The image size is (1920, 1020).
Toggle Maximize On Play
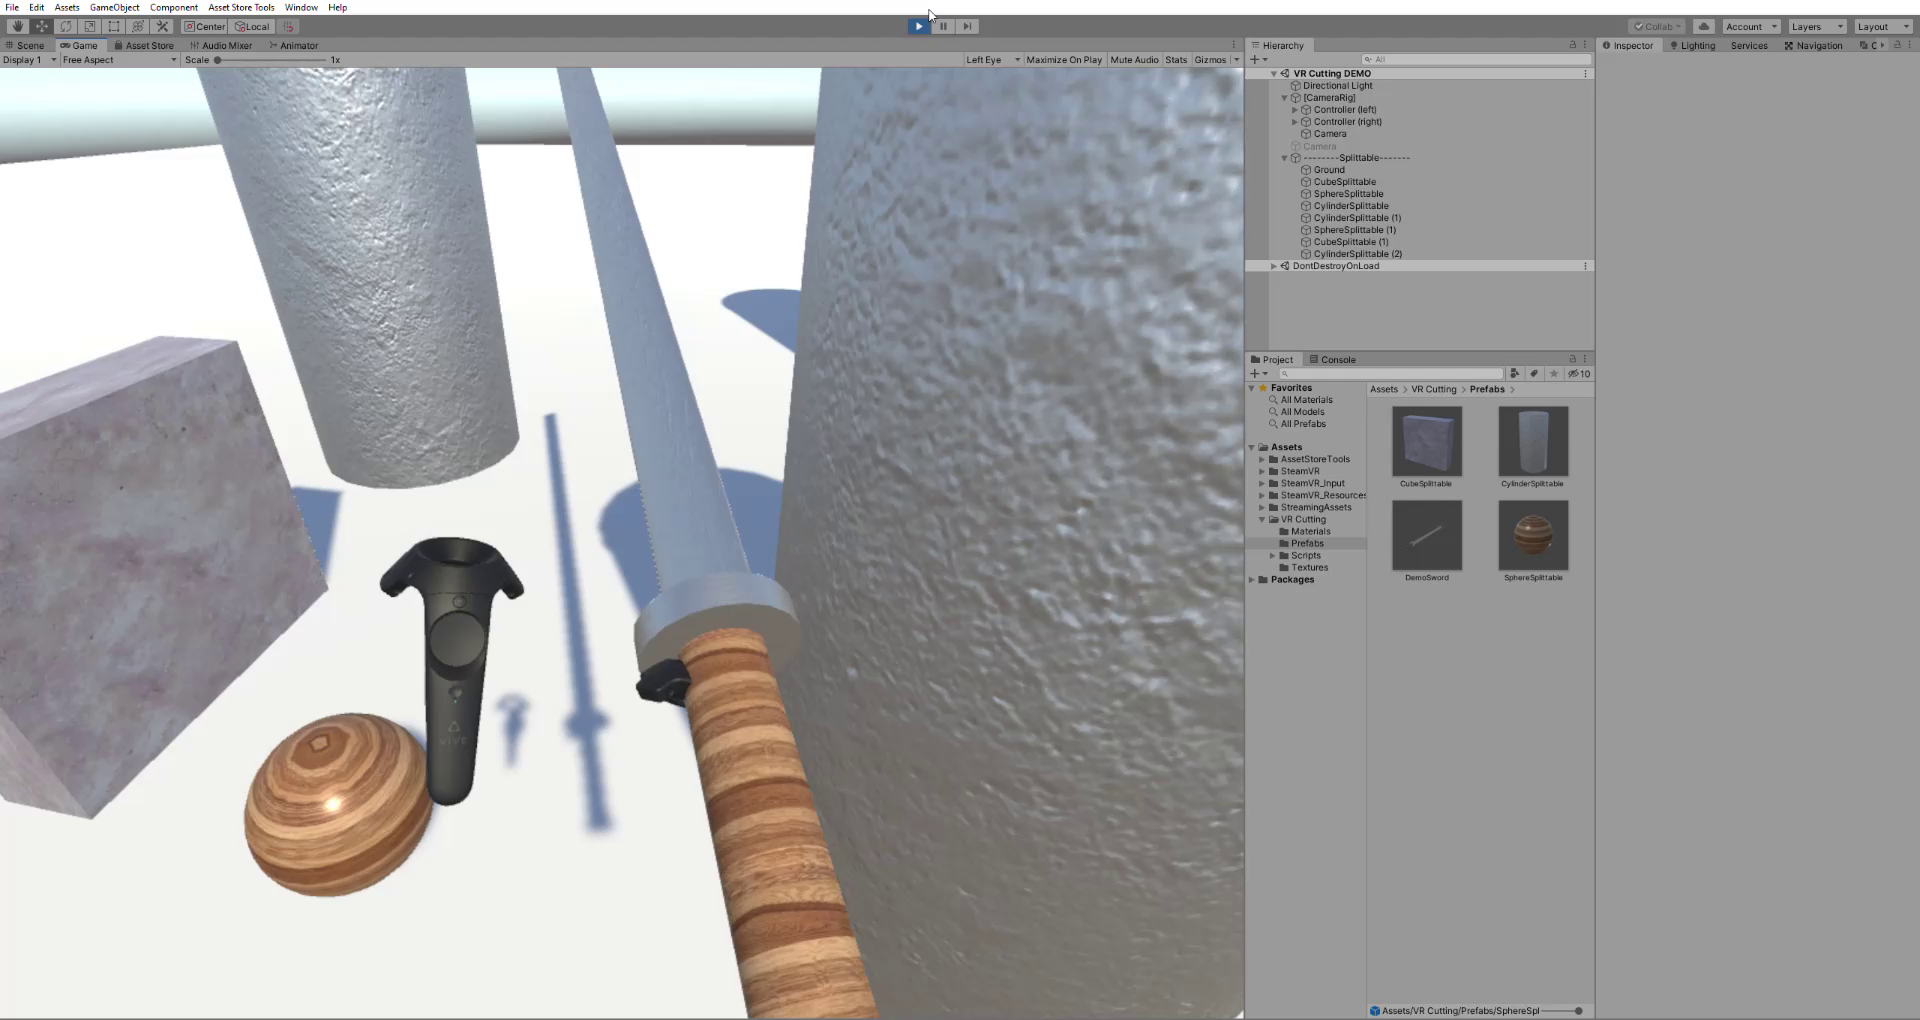click(x=1064, y=59)
